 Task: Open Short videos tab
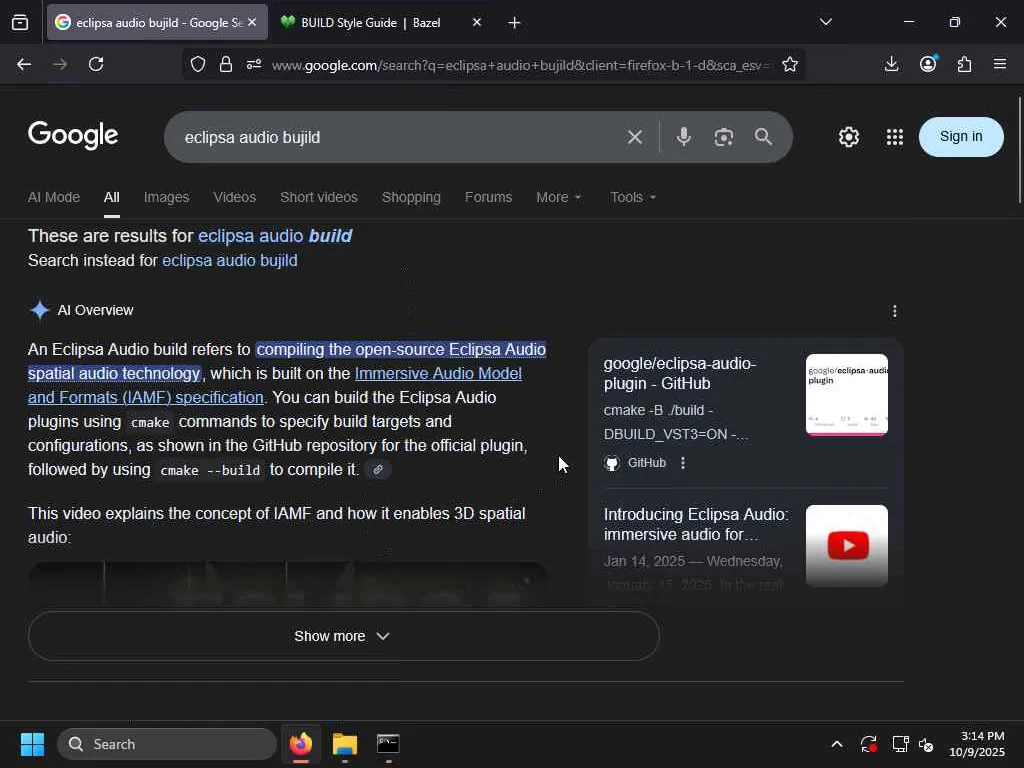[x=319, y=197]
